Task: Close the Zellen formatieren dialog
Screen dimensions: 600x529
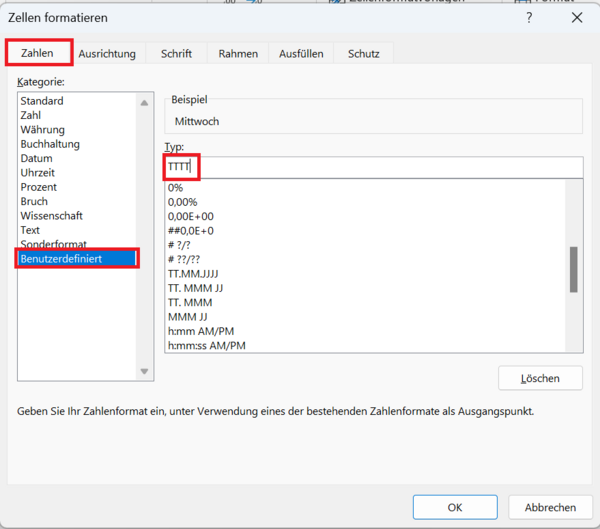Action: click(x=576, y=18)
